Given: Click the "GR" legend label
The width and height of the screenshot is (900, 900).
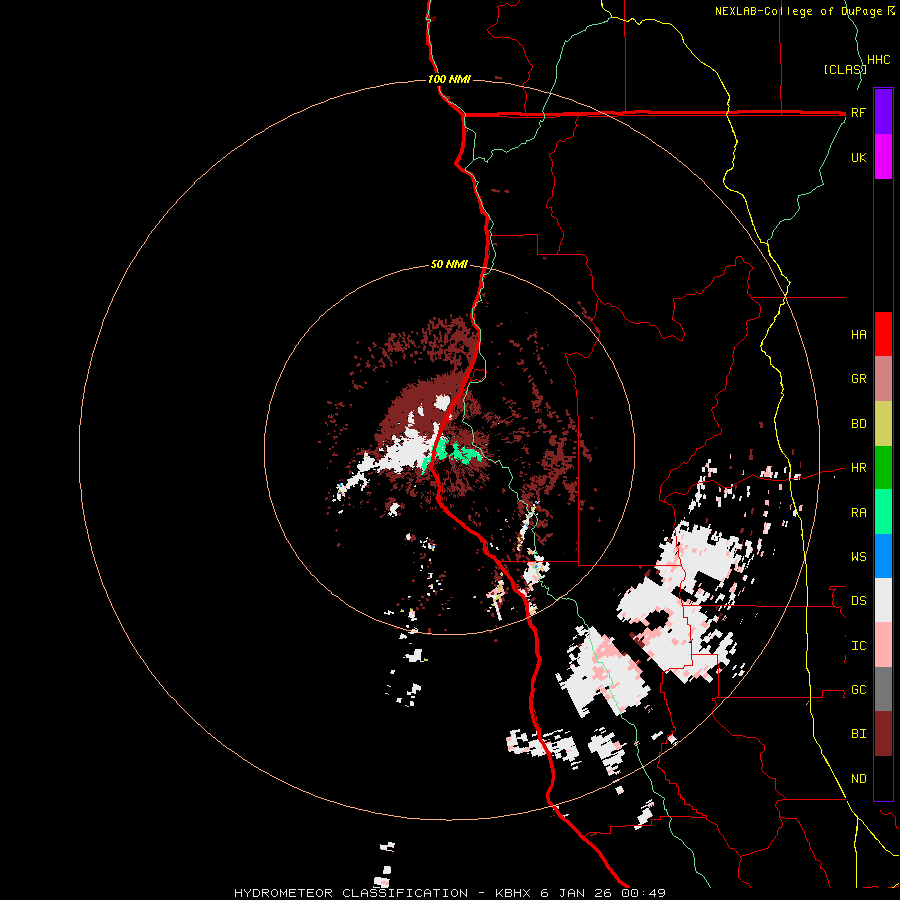Looking at the screenshot, I should (858, 379).
